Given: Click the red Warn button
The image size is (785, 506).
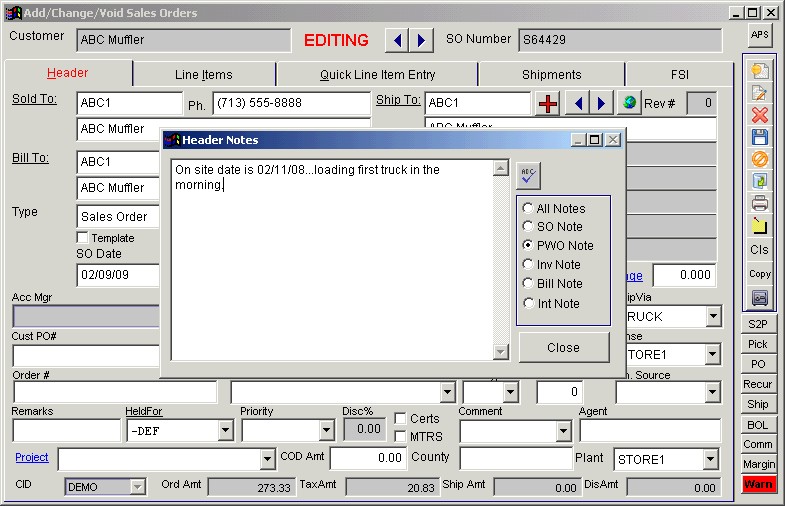Looking at the screenshot, I should coord(759,485).
